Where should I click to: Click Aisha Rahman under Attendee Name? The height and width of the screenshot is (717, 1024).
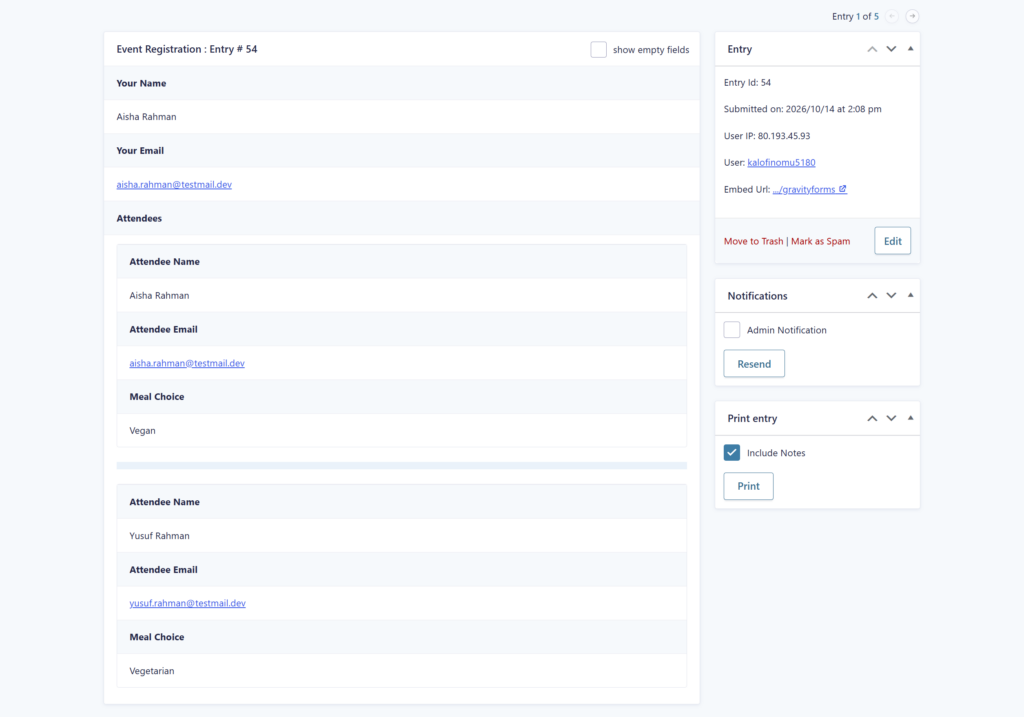pyautogui.click(x=159, y=296)
